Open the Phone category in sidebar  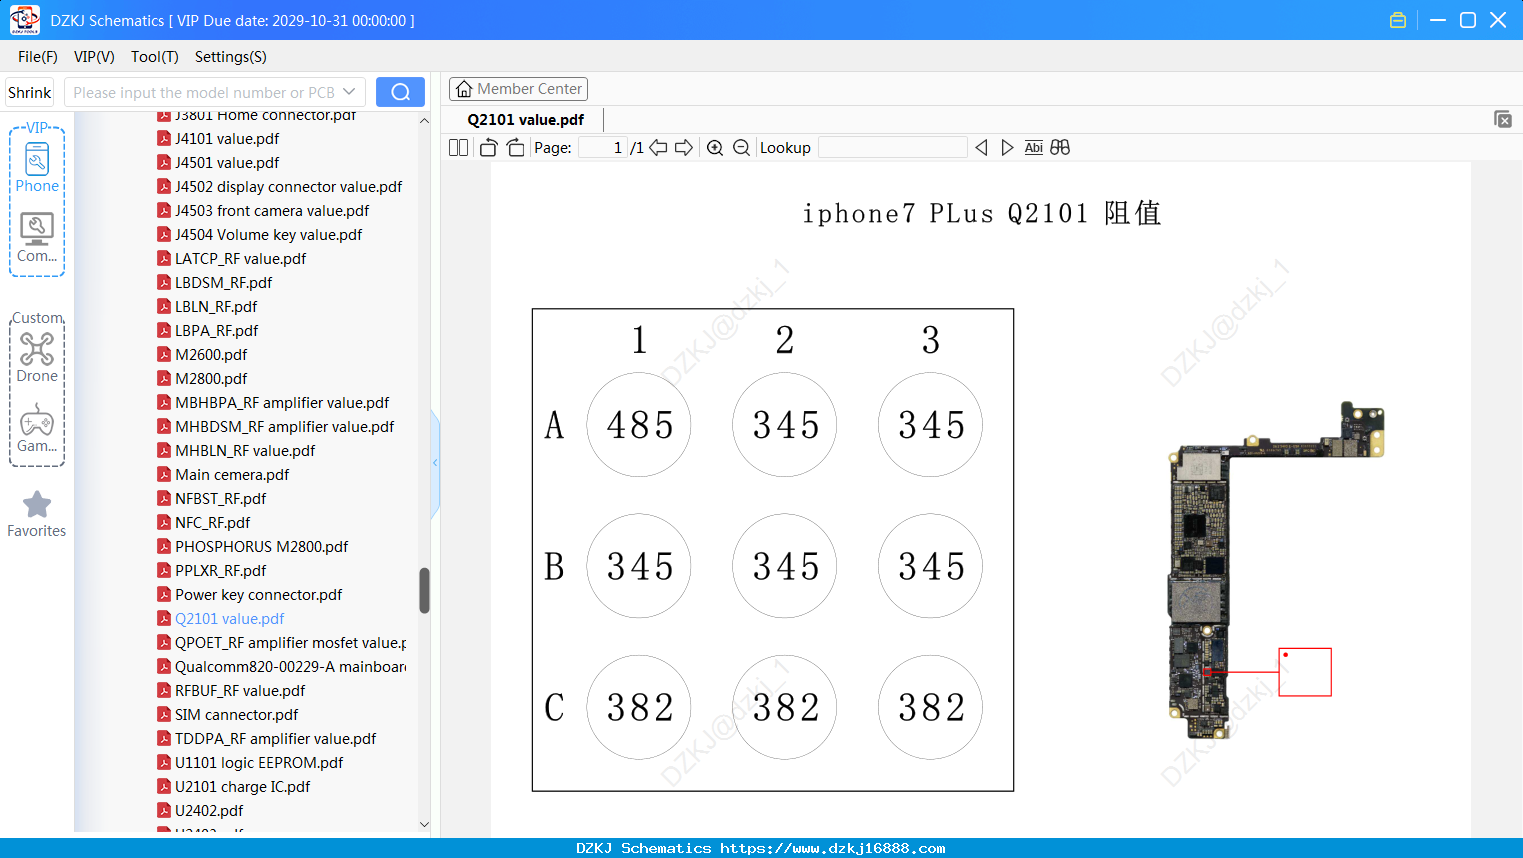click(37, 167)
